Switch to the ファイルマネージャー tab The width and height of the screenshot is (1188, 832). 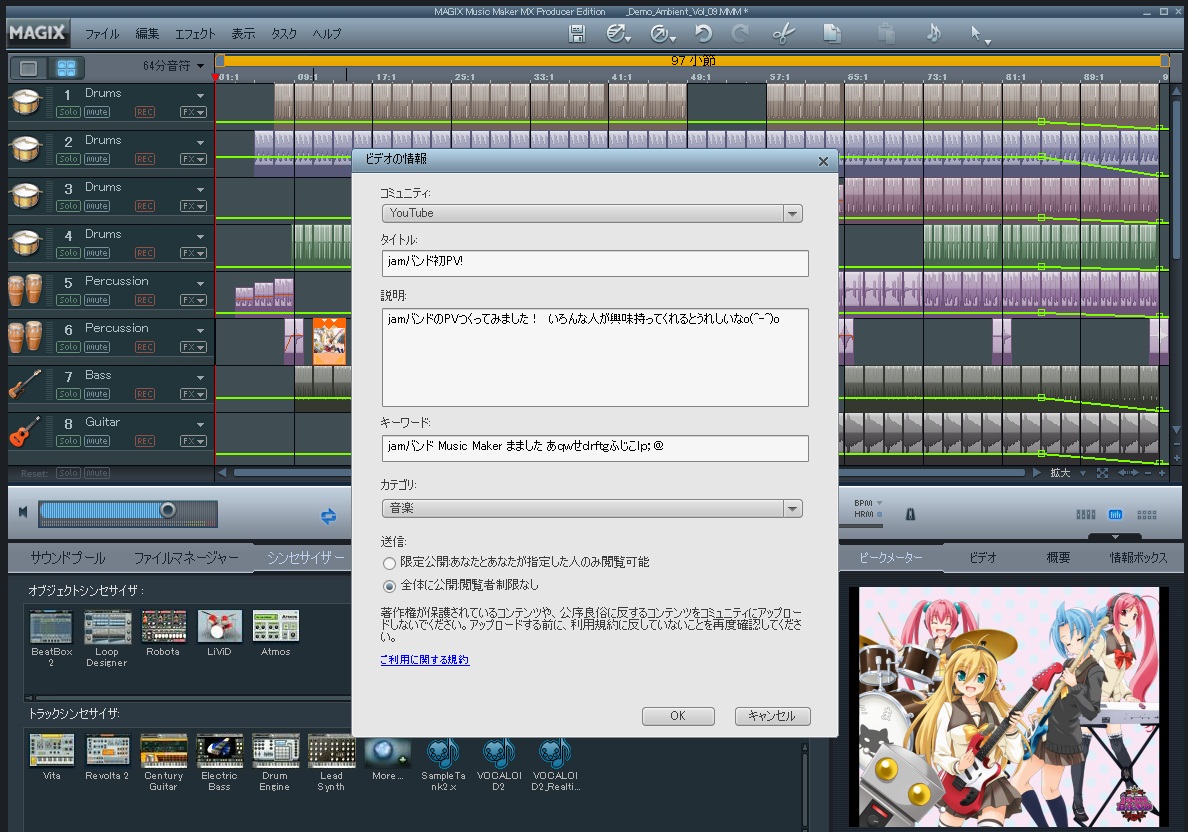(186, 558)
